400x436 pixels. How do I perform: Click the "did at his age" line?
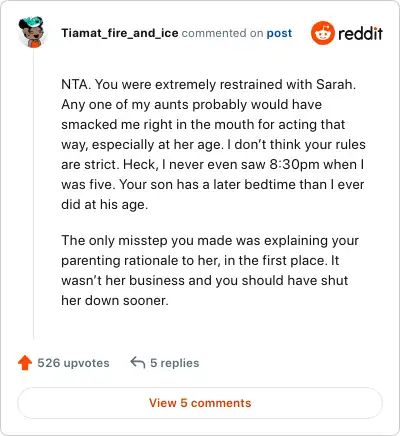coord(104,205)
